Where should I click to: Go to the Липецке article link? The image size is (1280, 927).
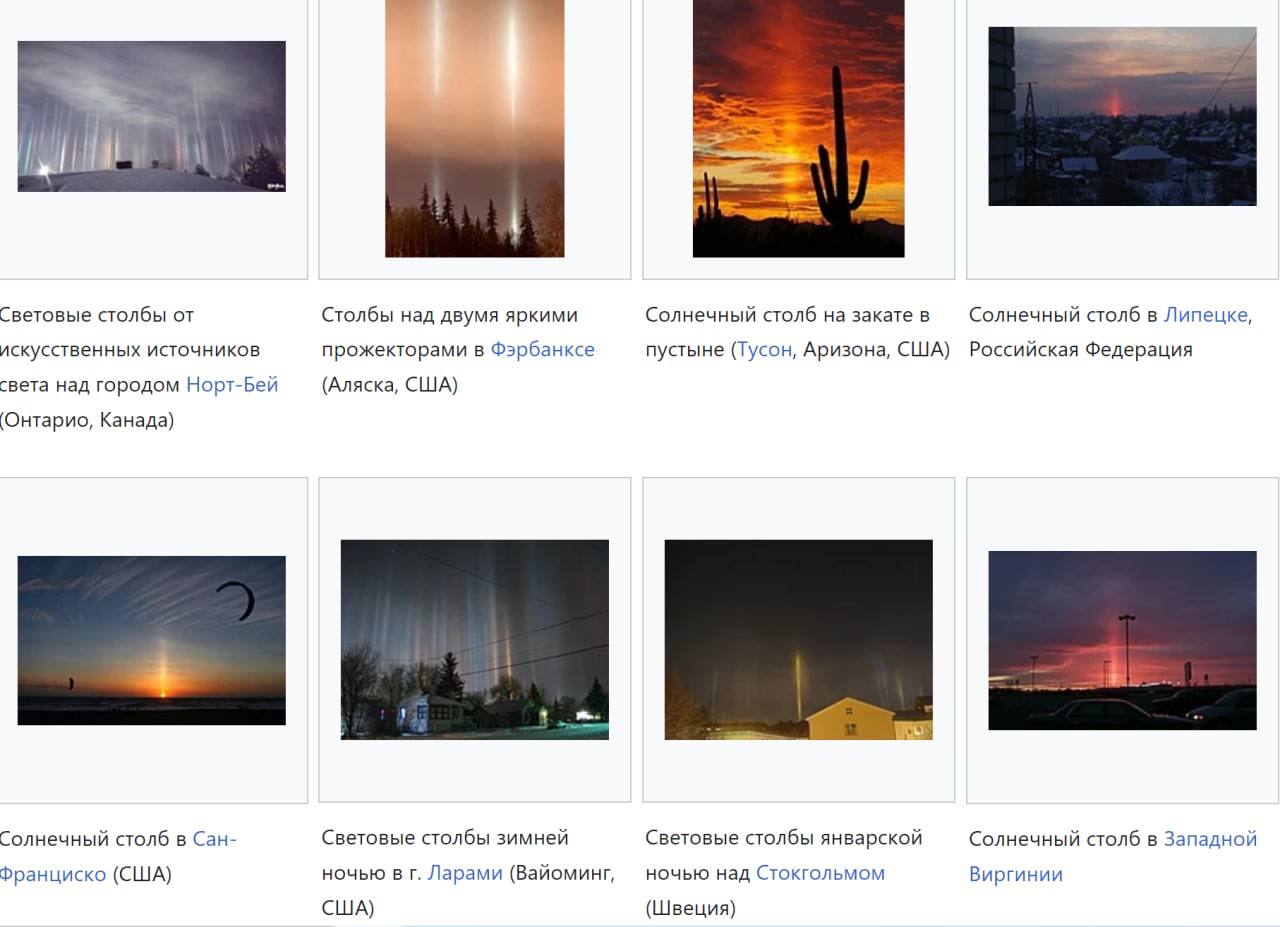pos(1205,315)
